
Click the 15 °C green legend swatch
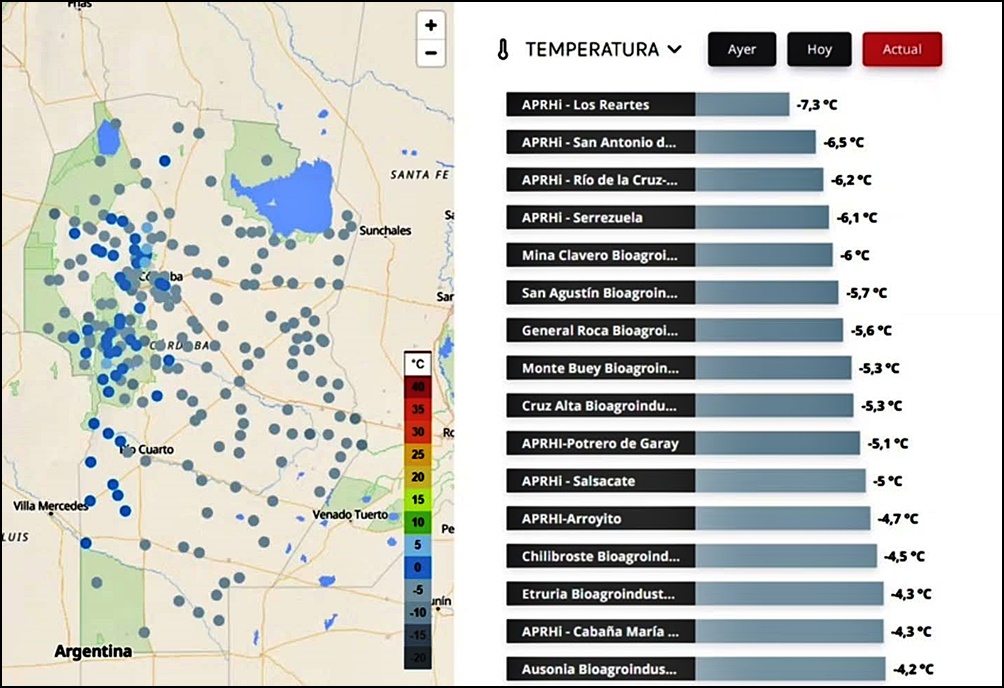point(417,500)
